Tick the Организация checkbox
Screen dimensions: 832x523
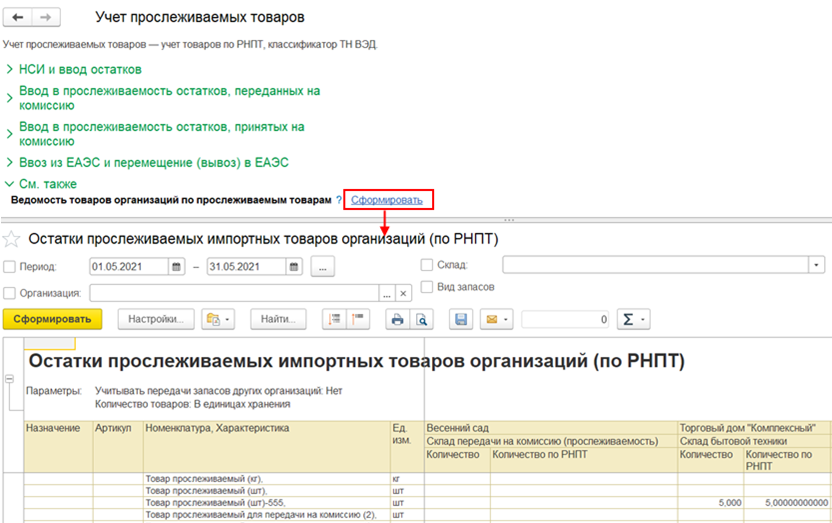10,294
